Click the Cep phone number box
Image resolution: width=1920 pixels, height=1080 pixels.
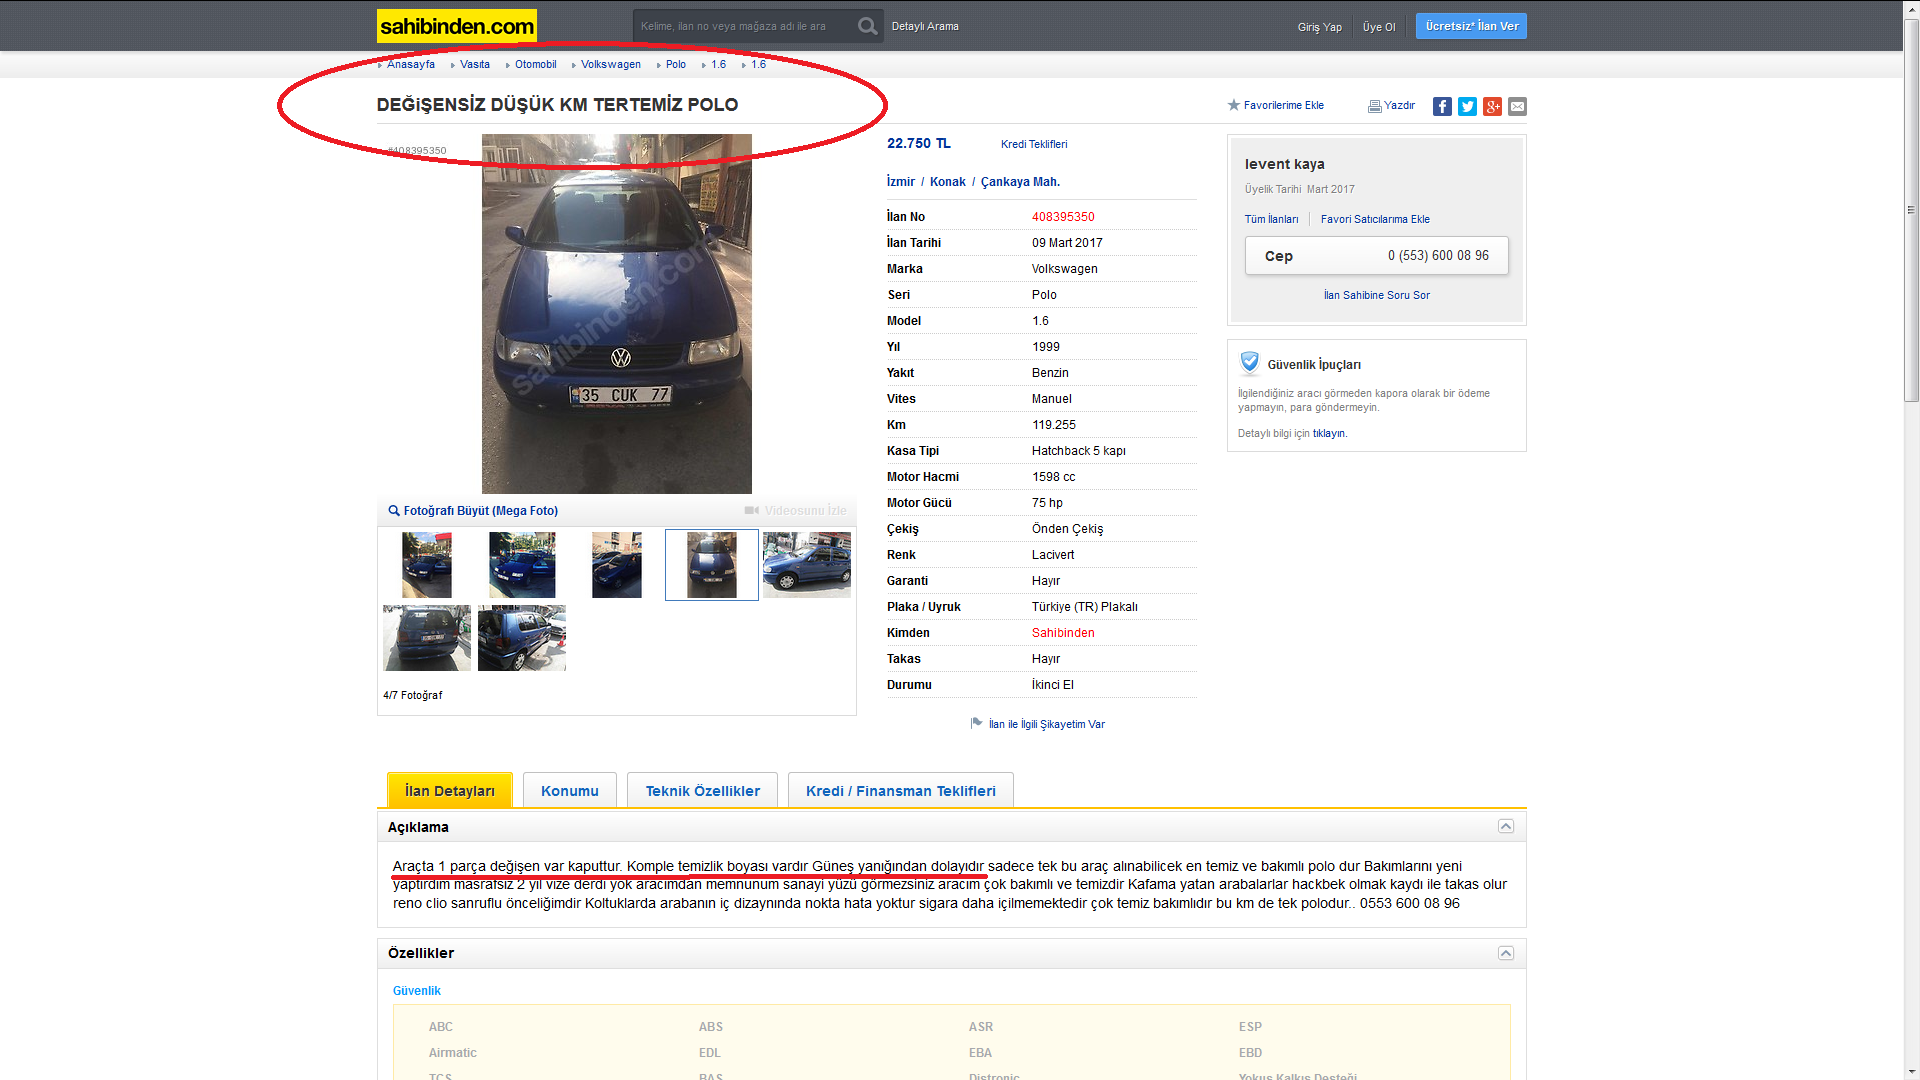1377,256
